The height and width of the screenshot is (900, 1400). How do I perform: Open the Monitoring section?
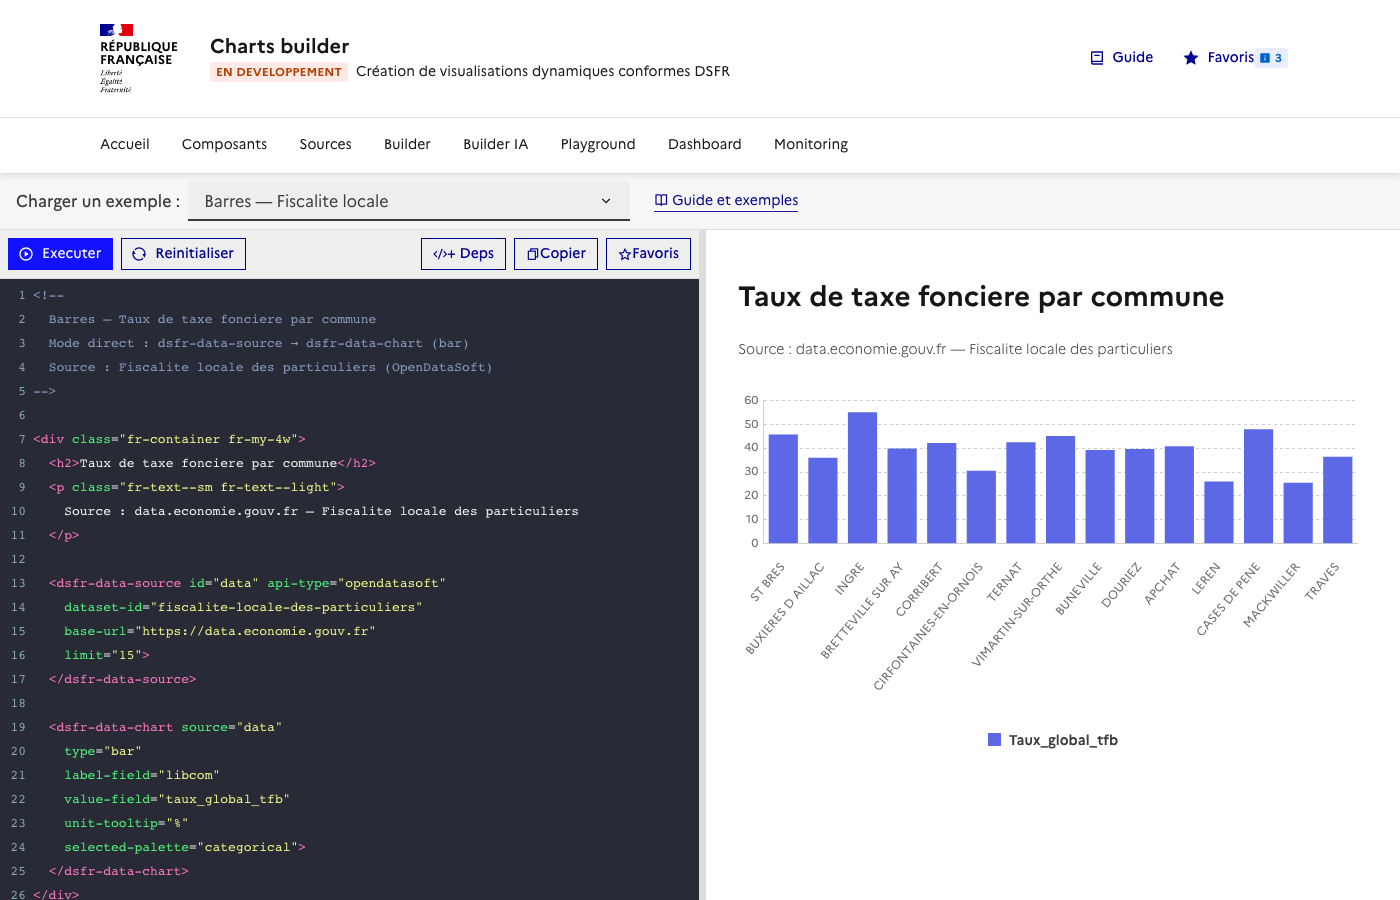(810, 144)
